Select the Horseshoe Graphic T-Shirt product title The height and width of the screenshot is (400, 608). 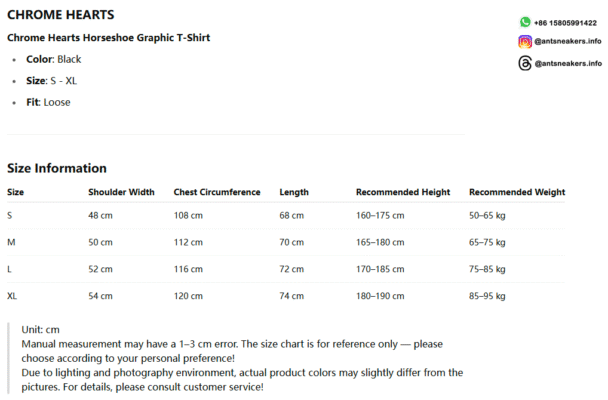point(109,38)
